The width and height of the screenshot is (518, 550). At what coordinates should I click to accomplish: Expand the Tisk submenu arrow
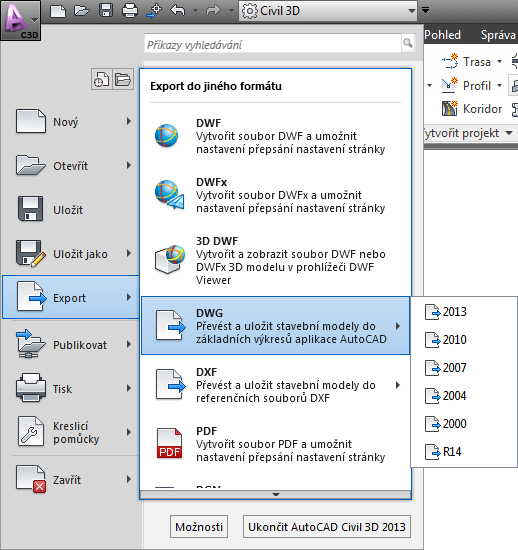[129, 388]
